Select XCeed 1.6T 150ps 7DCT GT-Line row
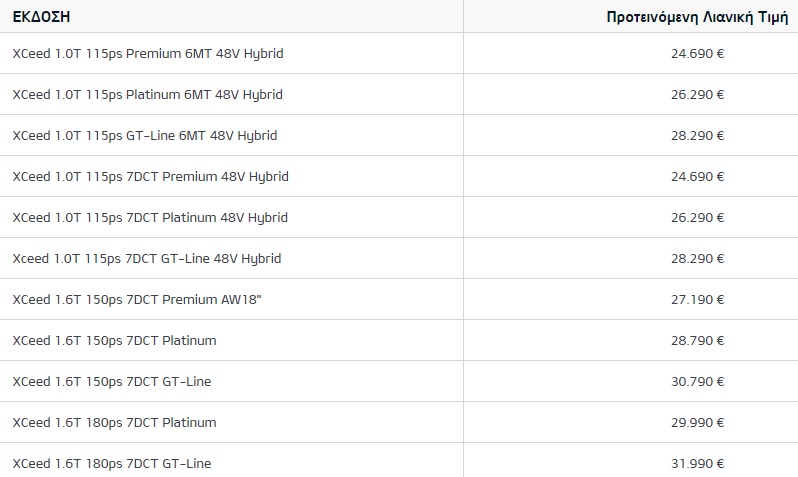798x477 pixels. click(111, 381)
